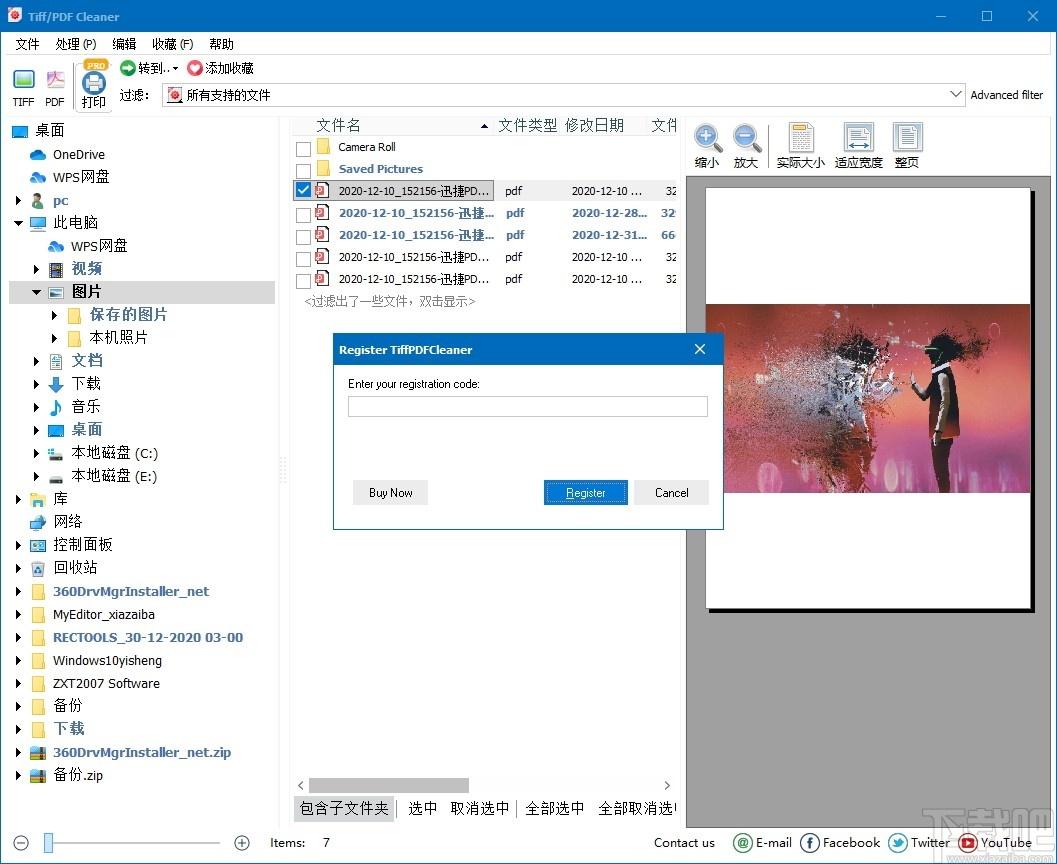This screenshot has height=864, width=1057.
Task: Expand the 库 library node
Action: tap(19, 499)
